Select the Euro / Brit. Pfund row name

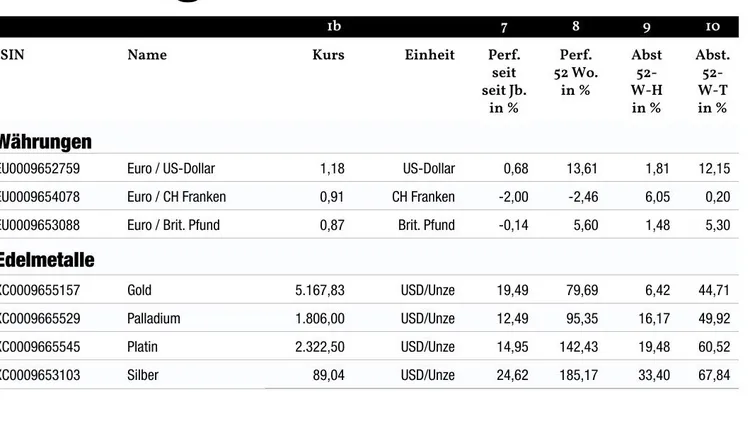[x=173, y=225]
